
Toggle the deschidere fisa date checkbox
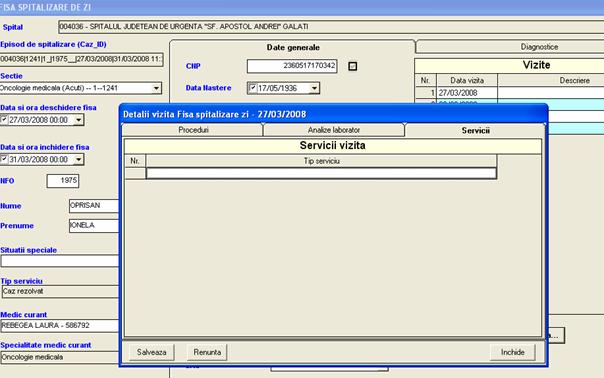click(x=4, y=120)
